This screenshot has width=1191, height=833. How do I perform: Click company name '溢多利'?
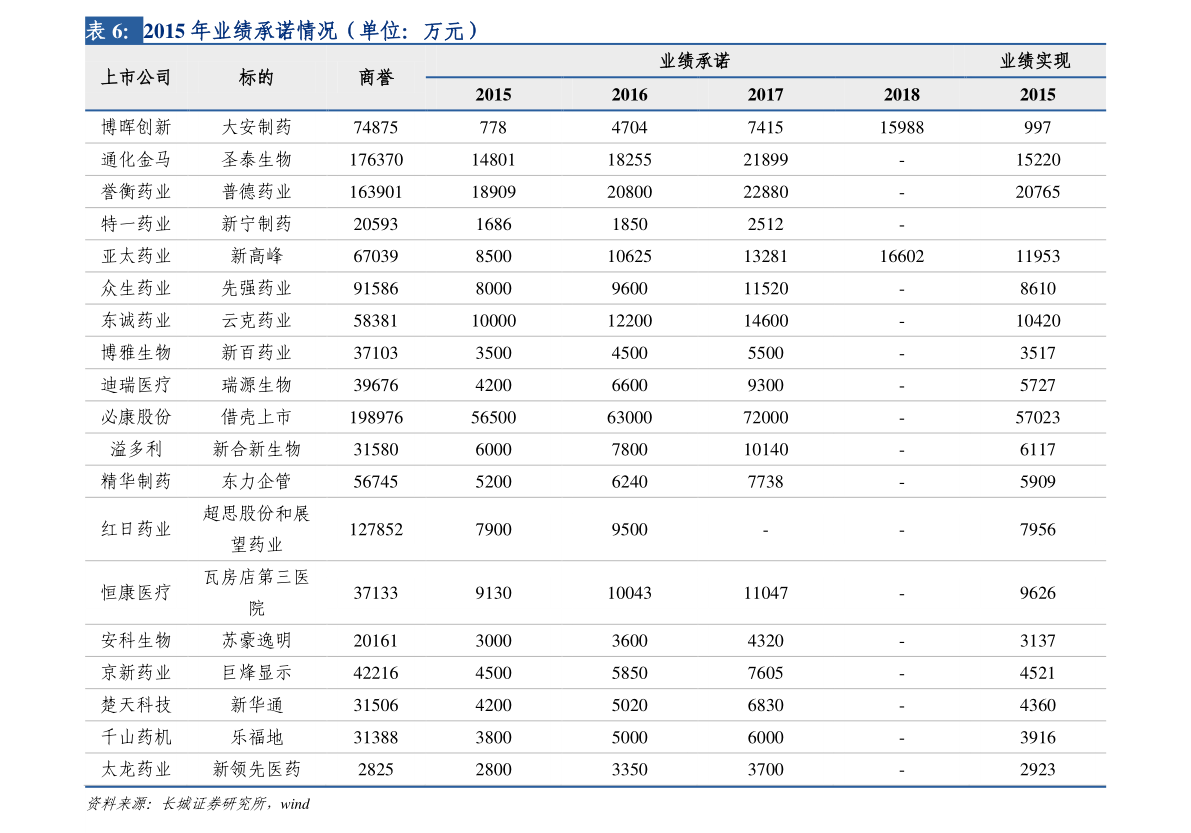tap(136, 449)
